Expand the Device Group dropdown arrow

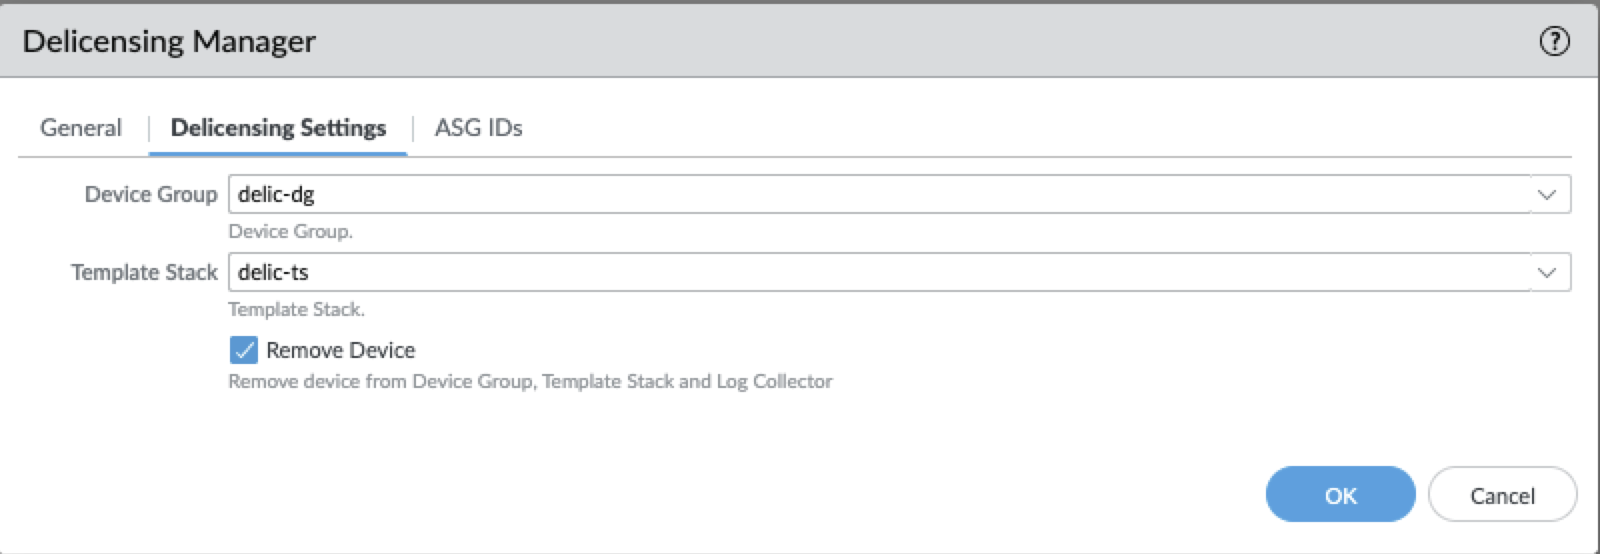click(1547, 194)
